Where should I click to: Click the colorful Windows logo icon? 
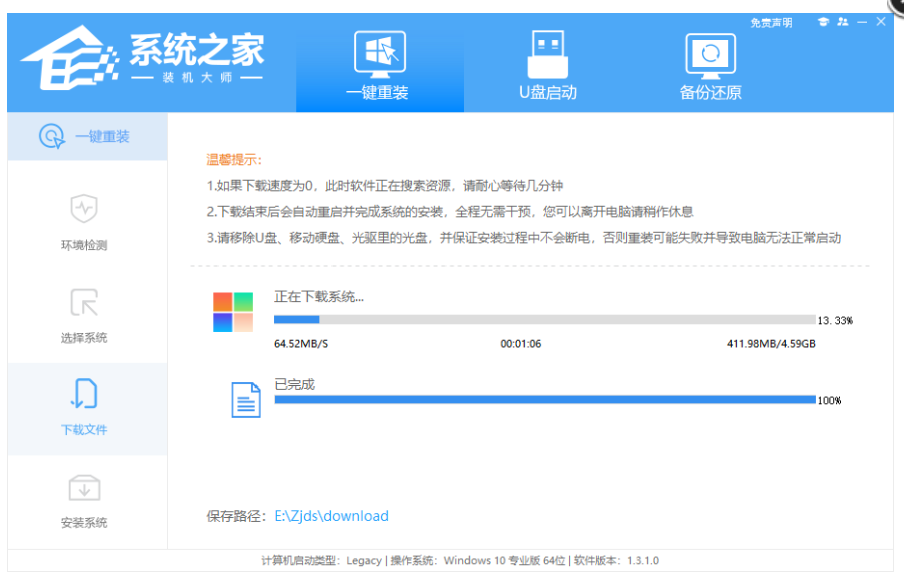[x=233, y=312]
